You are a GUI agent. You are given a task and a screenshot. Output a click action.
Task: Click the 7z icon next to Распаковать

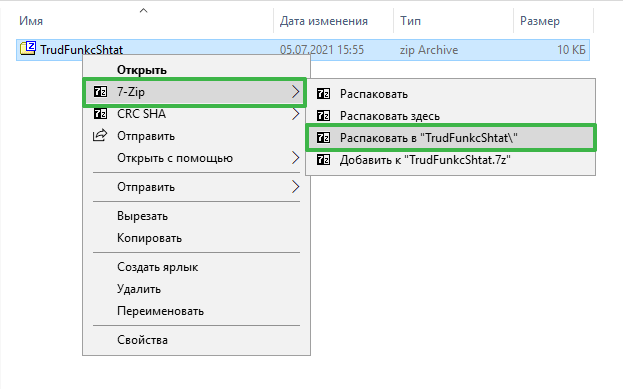(x=323, y=94)
